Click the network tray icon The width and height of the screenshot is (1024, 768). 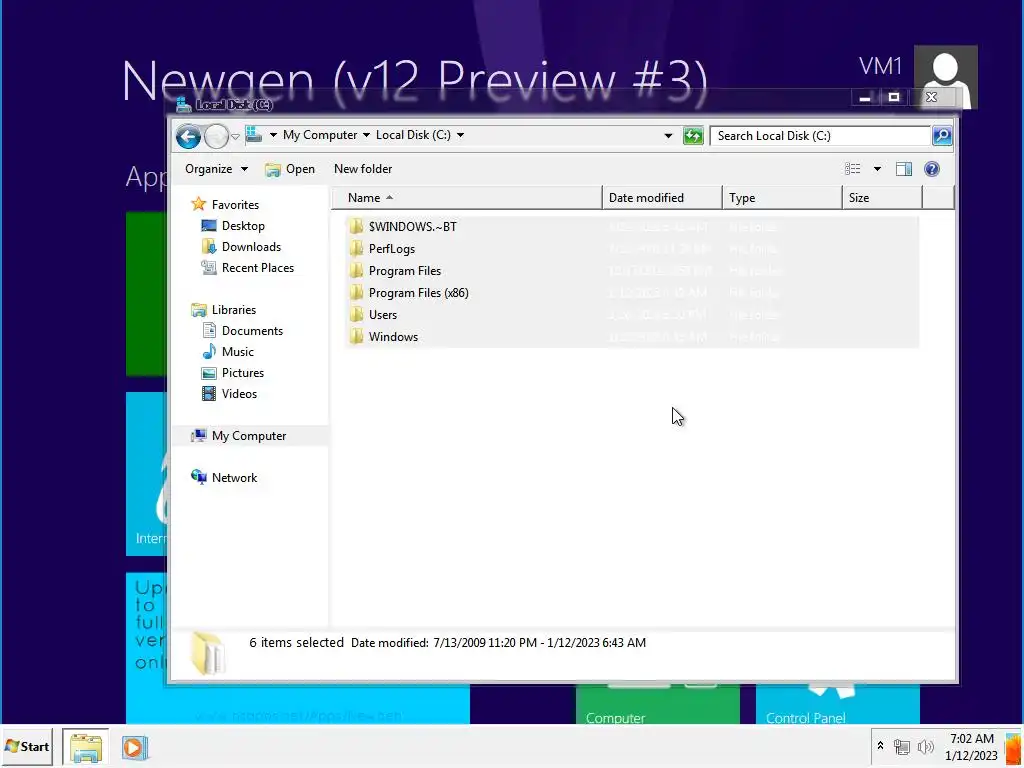pos(902,746)
